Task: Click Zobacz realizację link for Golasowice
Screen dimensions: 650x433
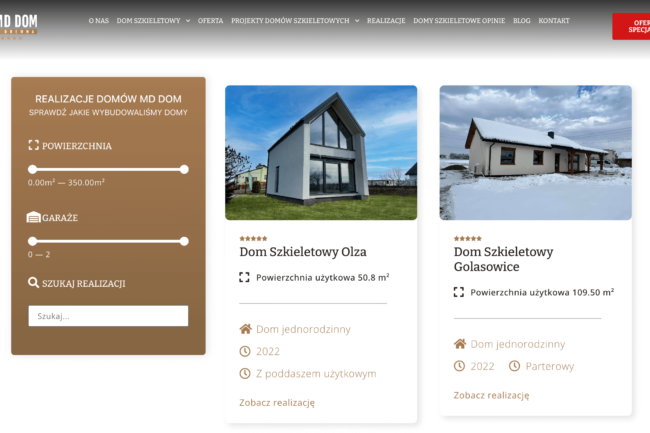Action: pos(491,395)
